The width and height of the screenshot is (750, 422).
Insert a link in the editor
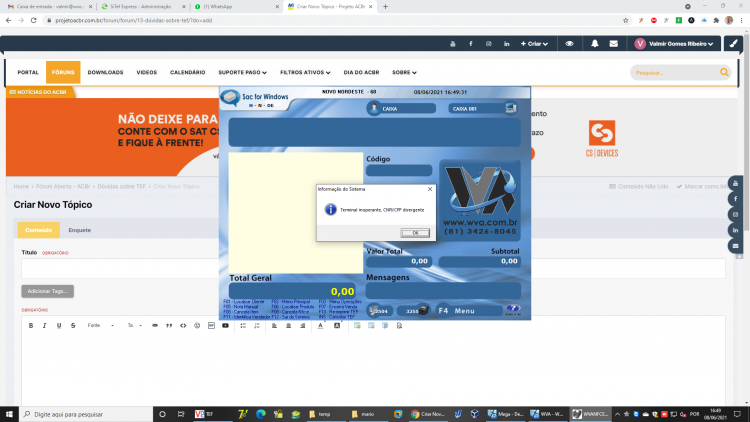point(155,325)
